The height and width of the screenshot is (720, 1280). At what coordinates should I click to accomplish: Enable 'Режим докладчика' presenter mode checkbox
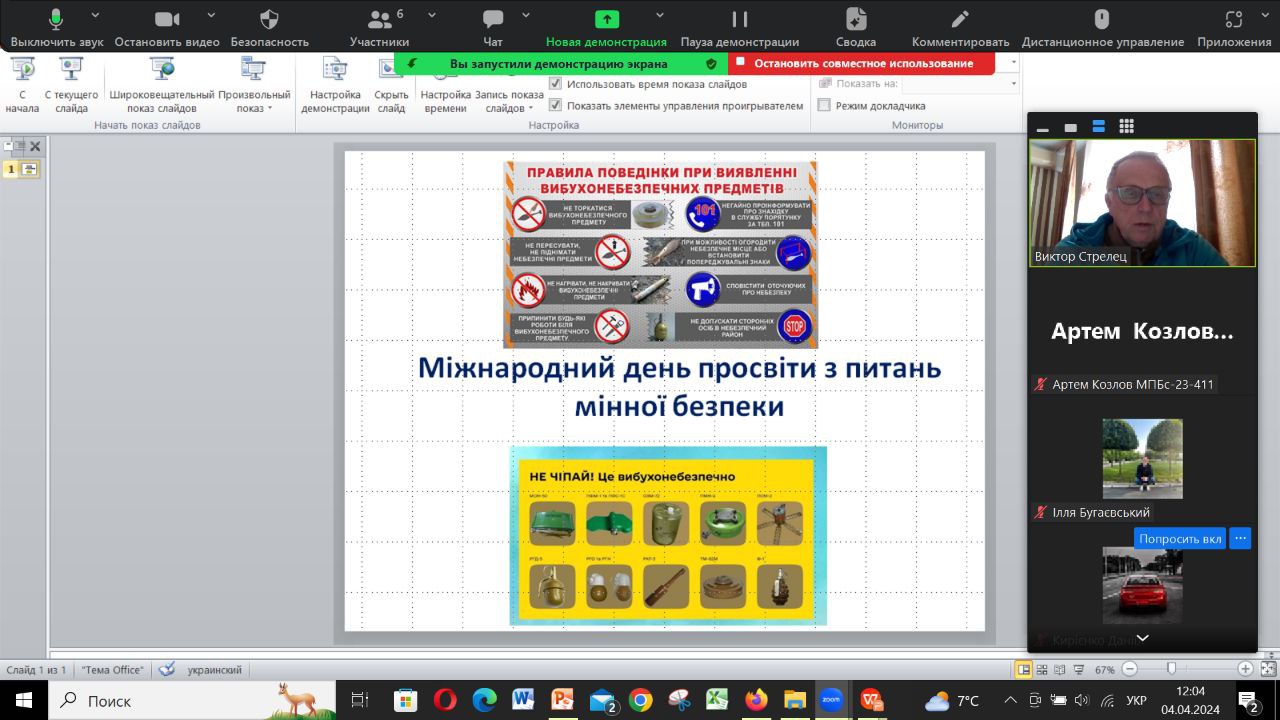824,105
